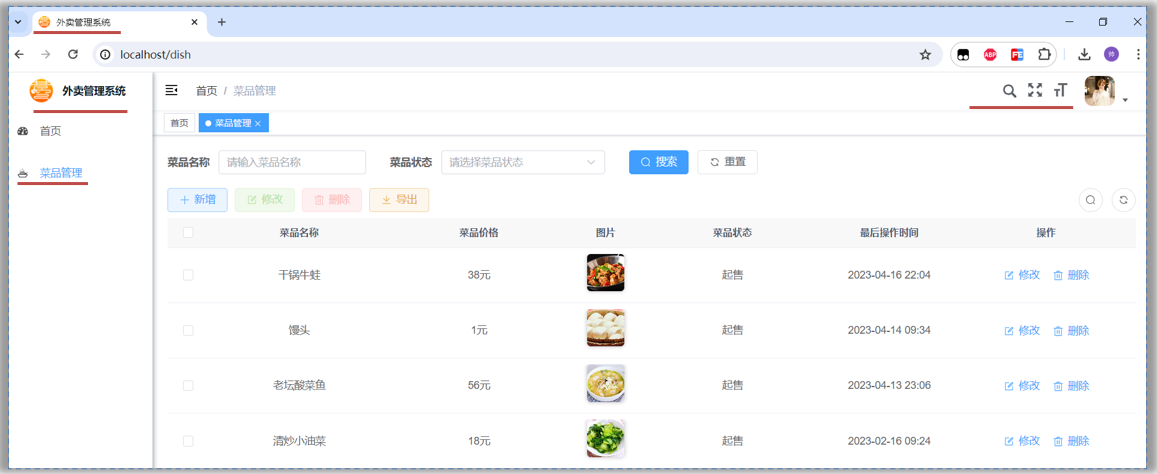
Task: Focus the 菜品名称 input field
Action: pyautogui.click(x=292, y=162)
